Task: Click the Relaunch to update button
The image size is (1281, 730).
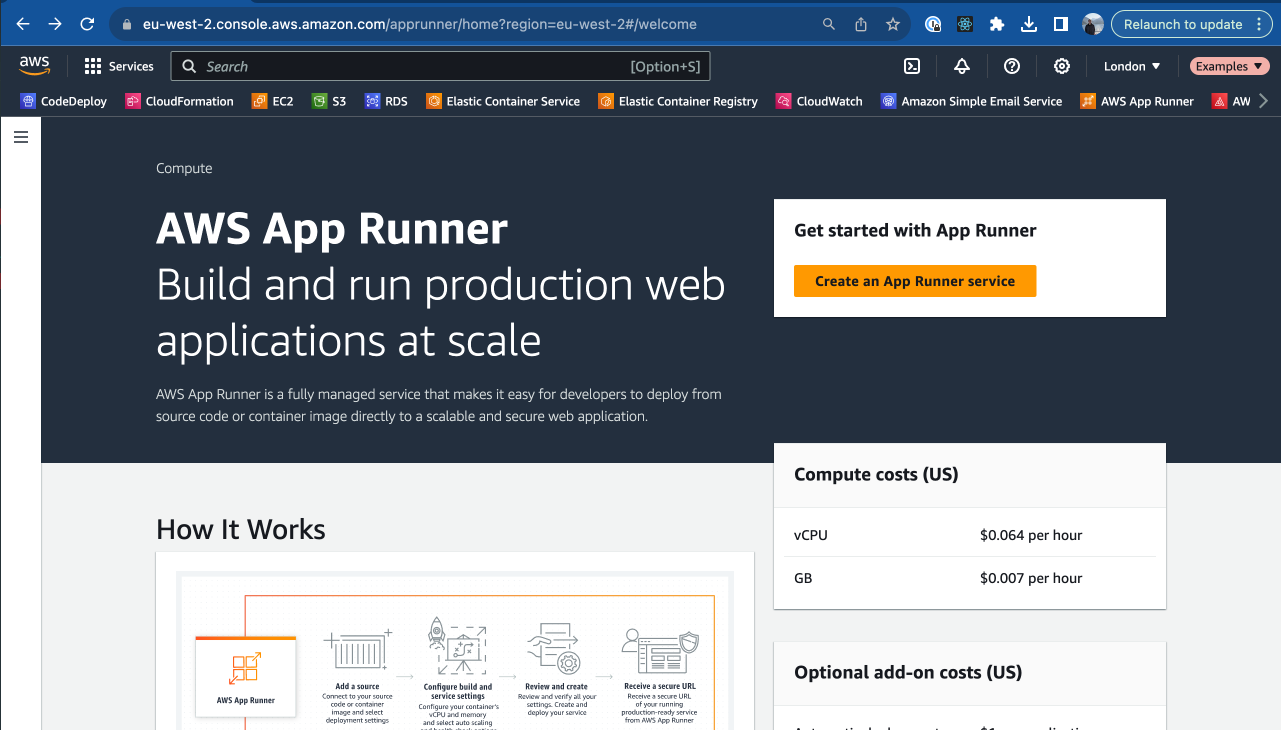Action: coord(1183,24)
